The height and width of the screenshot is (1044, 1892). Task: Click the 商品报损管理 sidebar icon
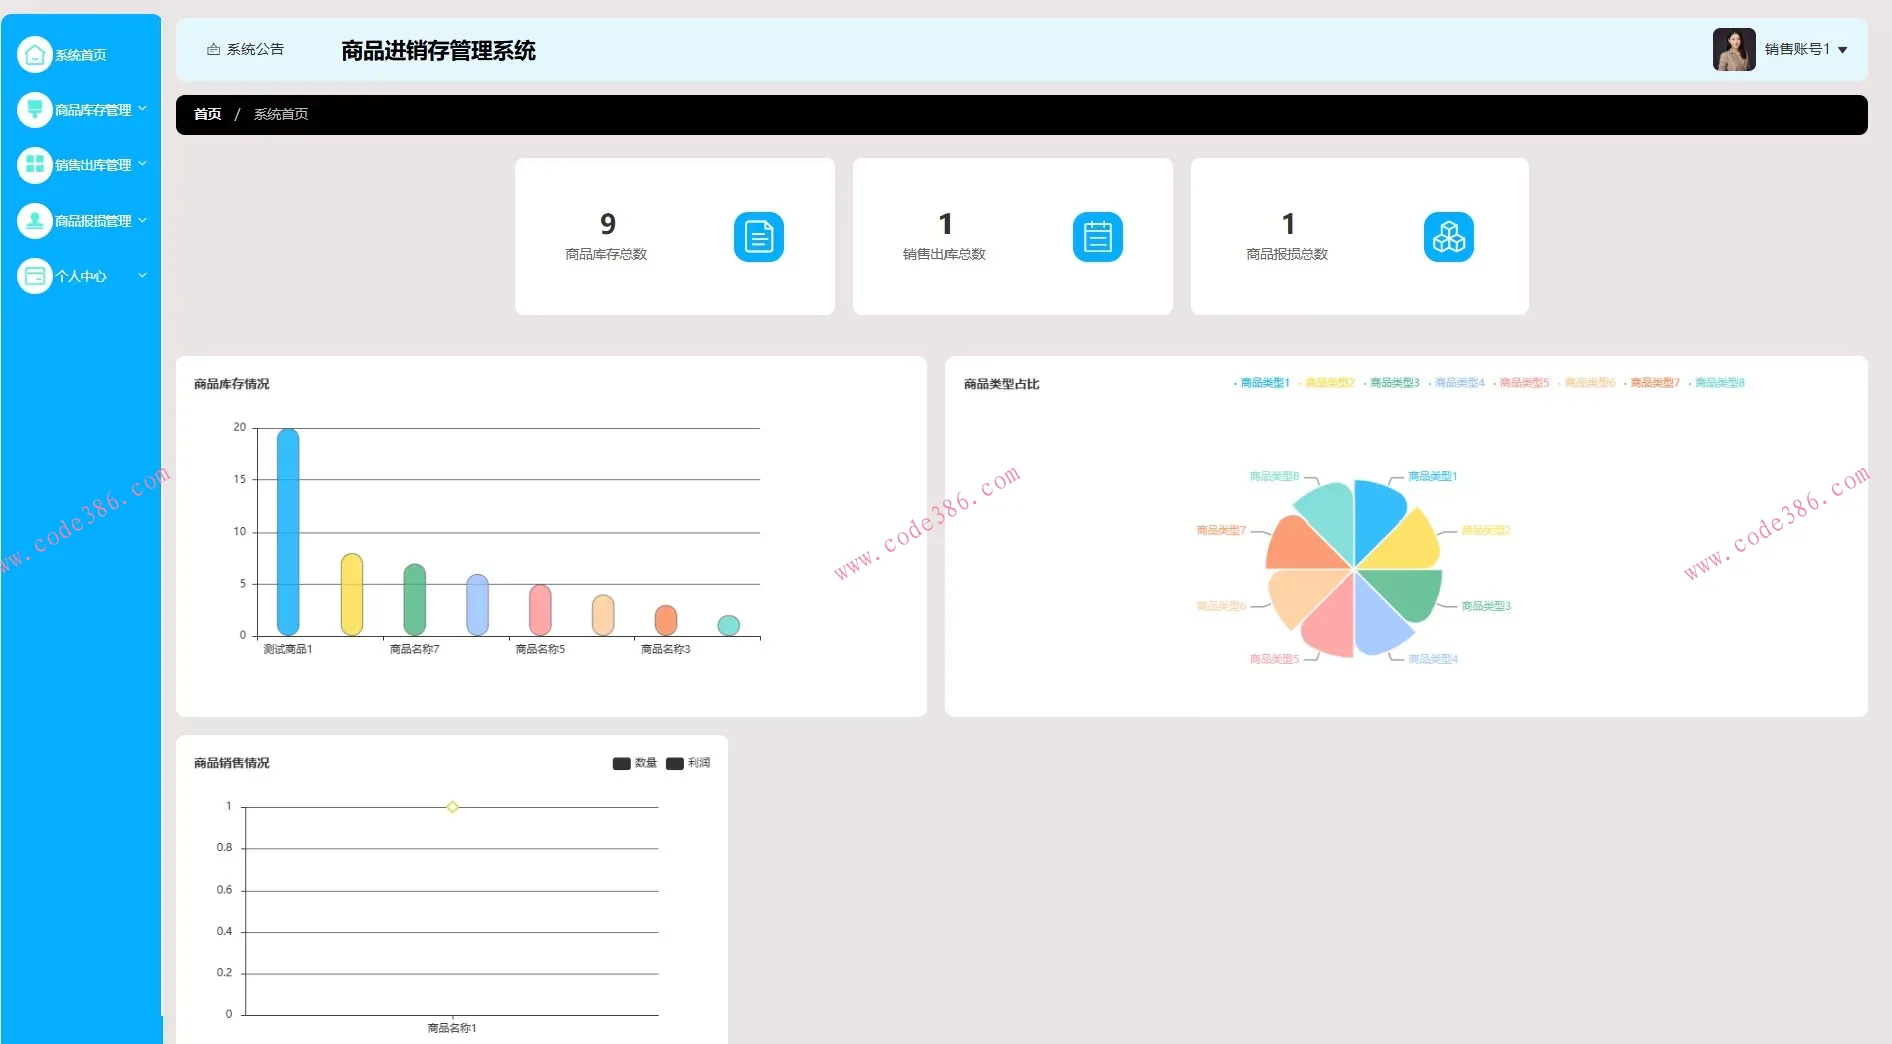point(34,220)
